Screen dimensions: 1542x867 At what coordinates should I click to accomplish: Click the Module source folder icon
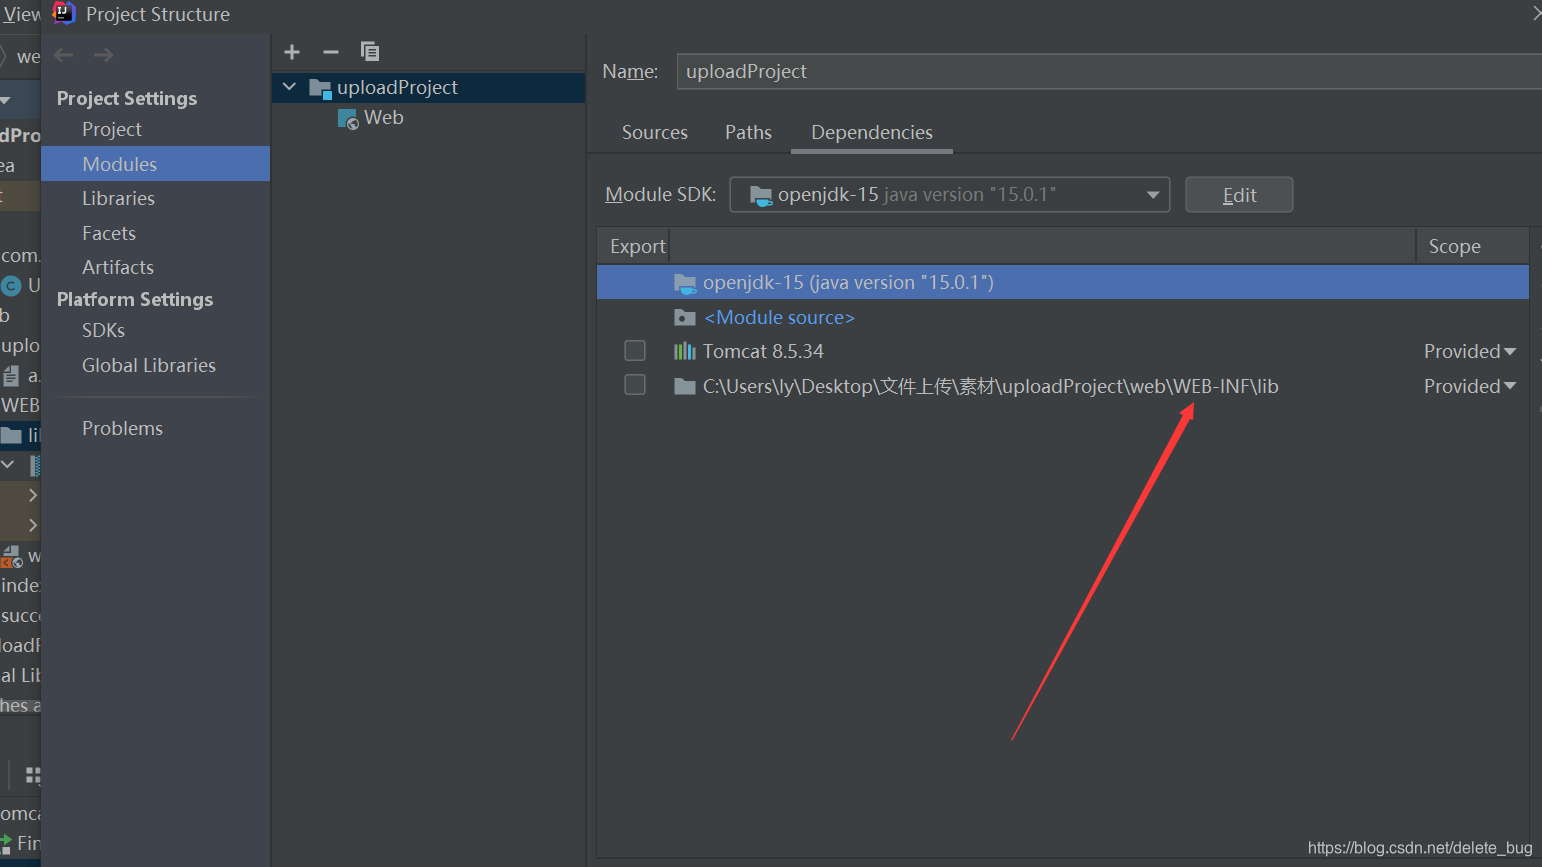click(x=685, y=317)
